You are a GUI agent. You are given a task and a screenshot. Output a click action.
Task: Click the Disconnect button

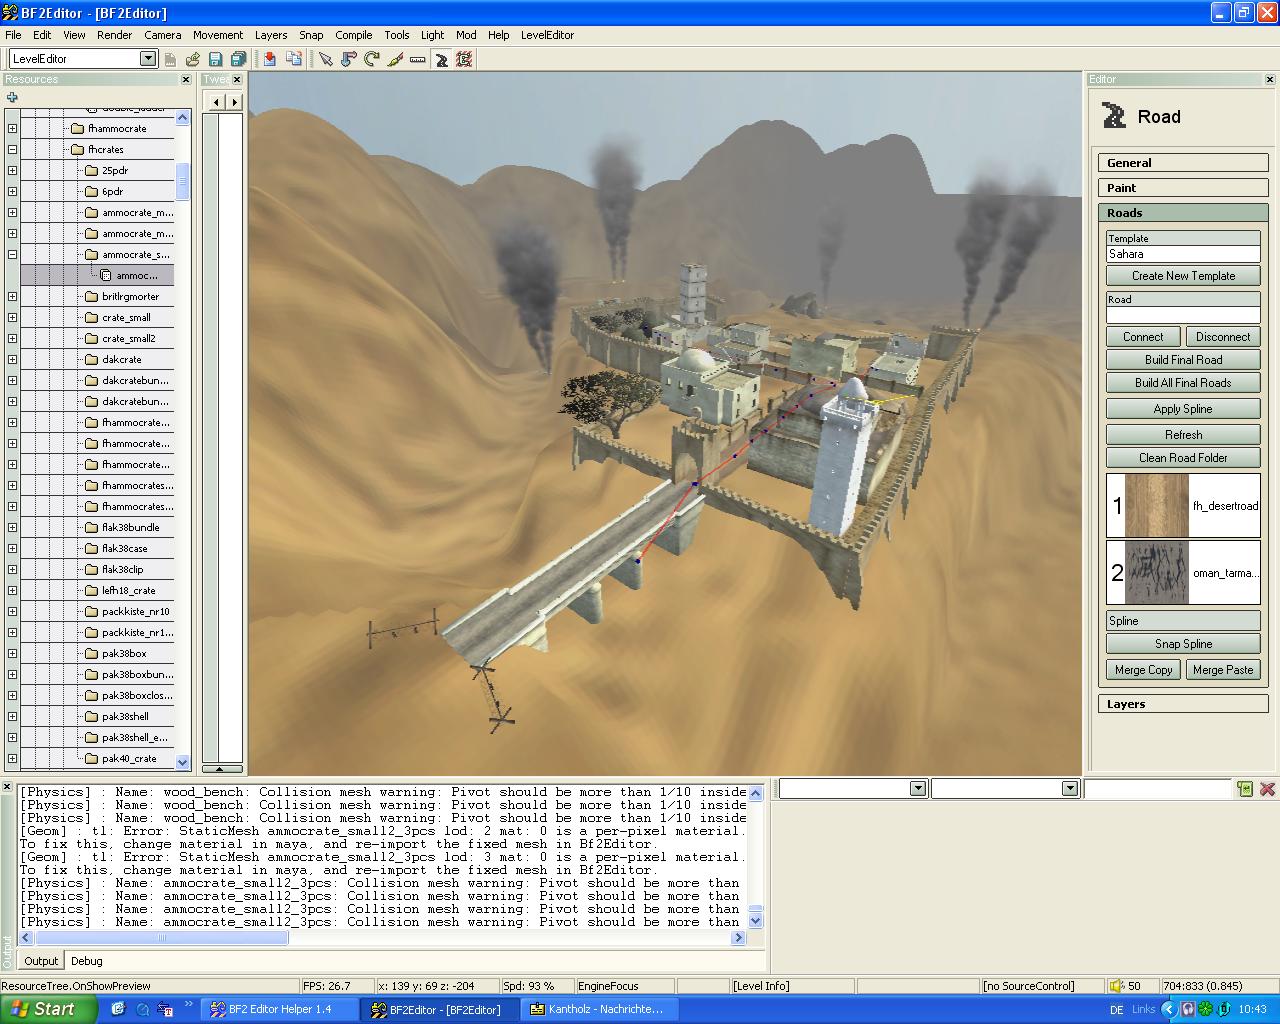tap(1223, 337)
